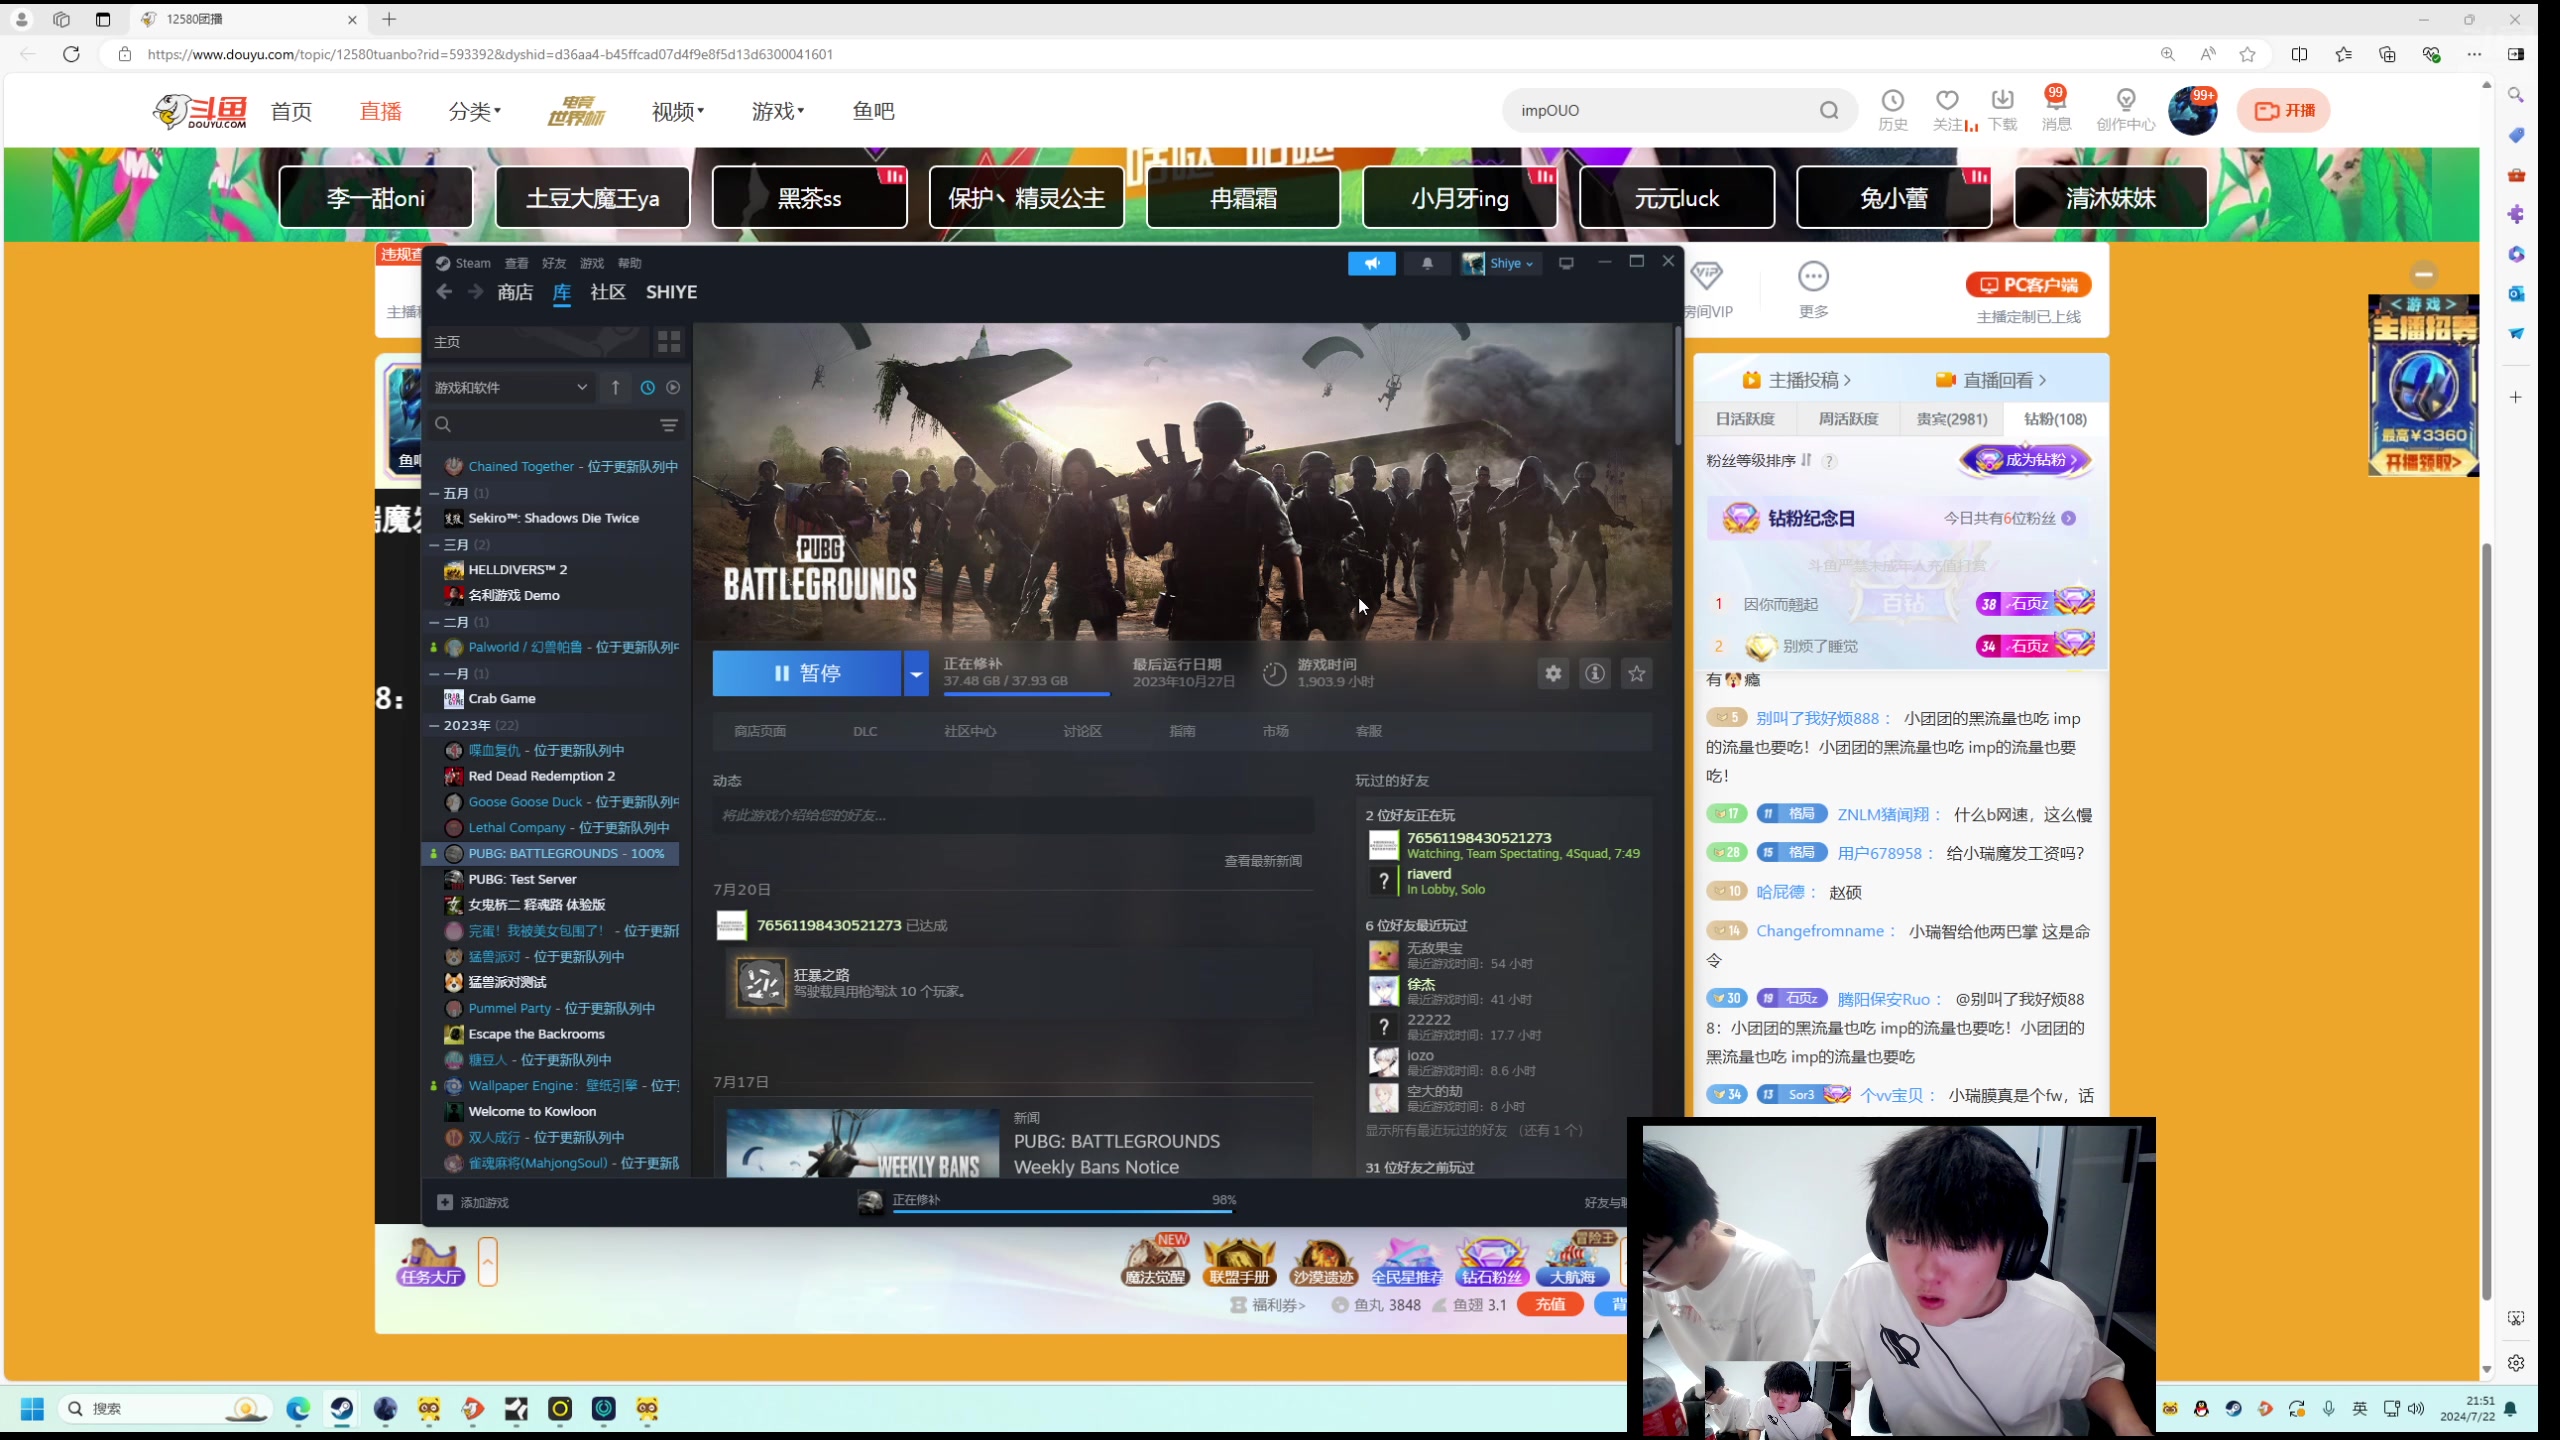Click the PUBG game settings gear icon
2560x1440 pixels.
pos(1554,675)
